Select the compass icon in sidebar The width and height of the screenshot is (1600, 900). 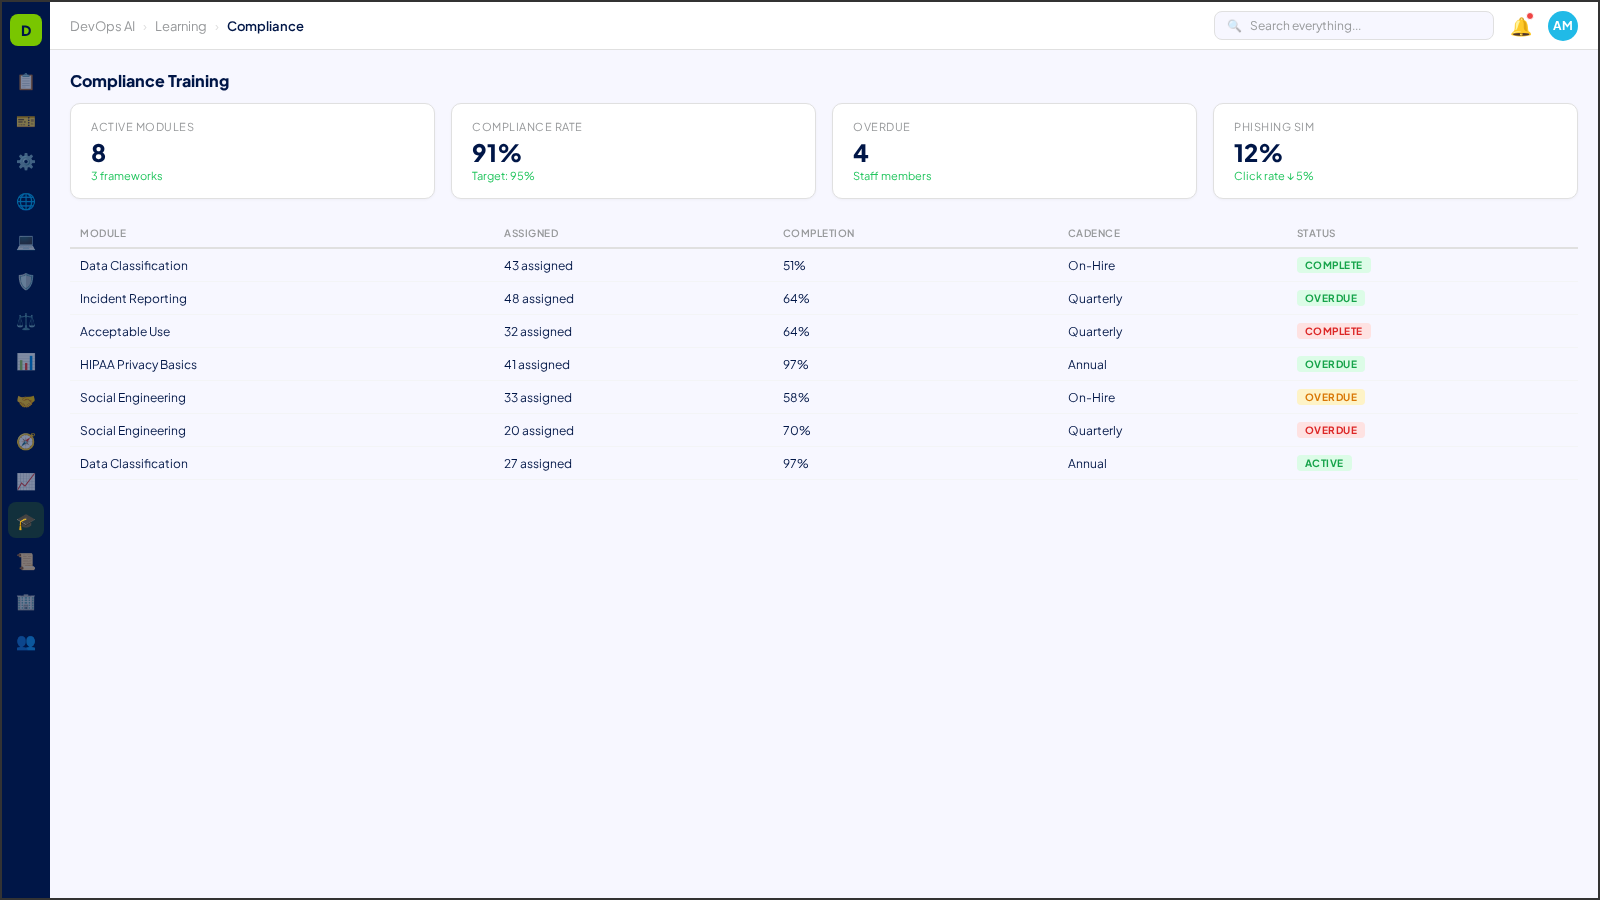click(26, 441)
